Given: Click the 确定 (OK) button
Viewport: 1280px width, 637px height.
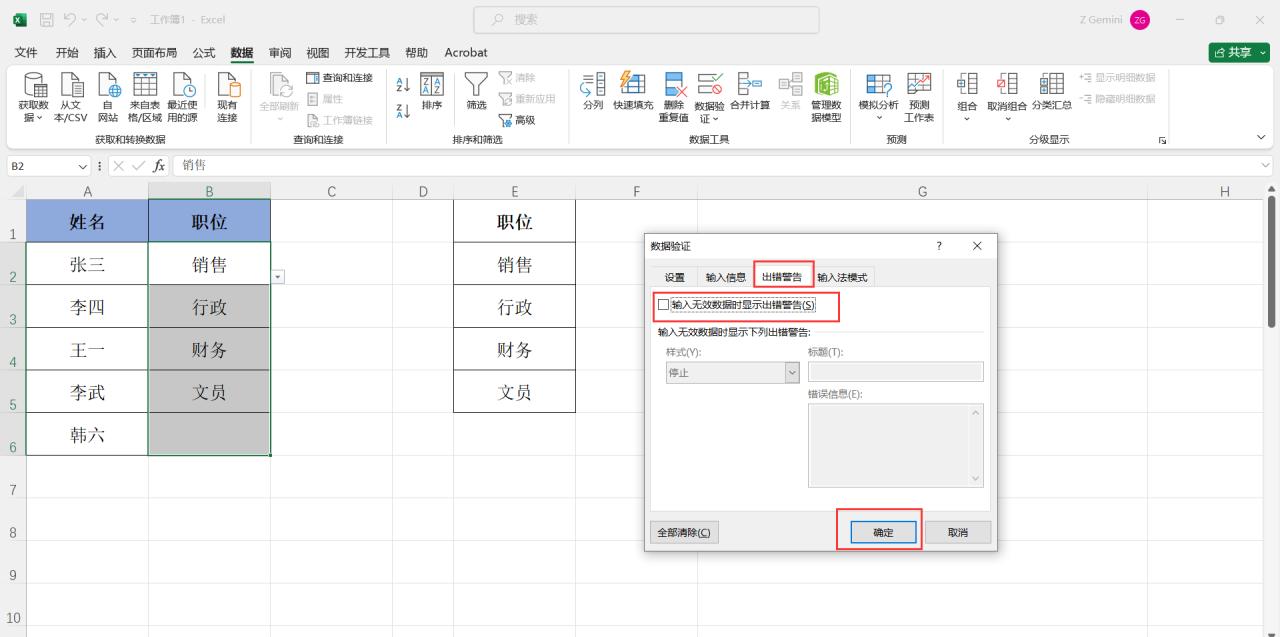Looking at the screenshot, I should click(884, 533).
